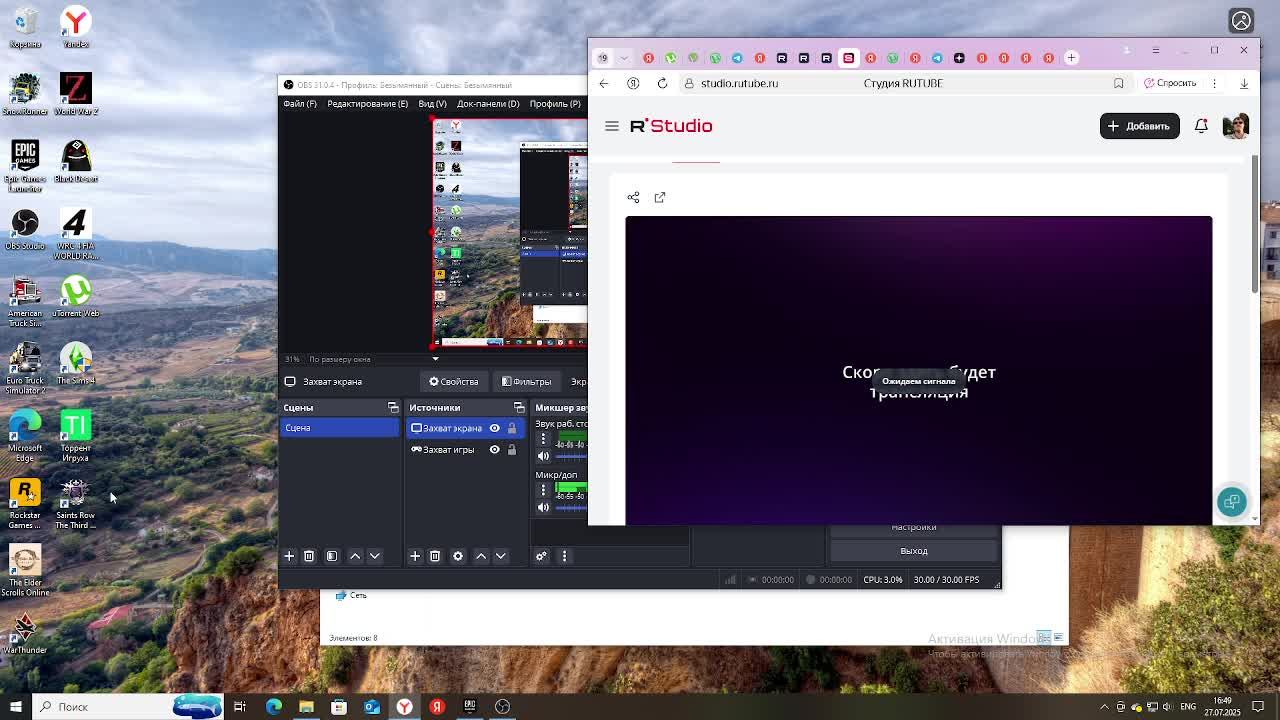
Task: Click the 'Настройки' button in OBS controls
Action: (x=914, y=528)
